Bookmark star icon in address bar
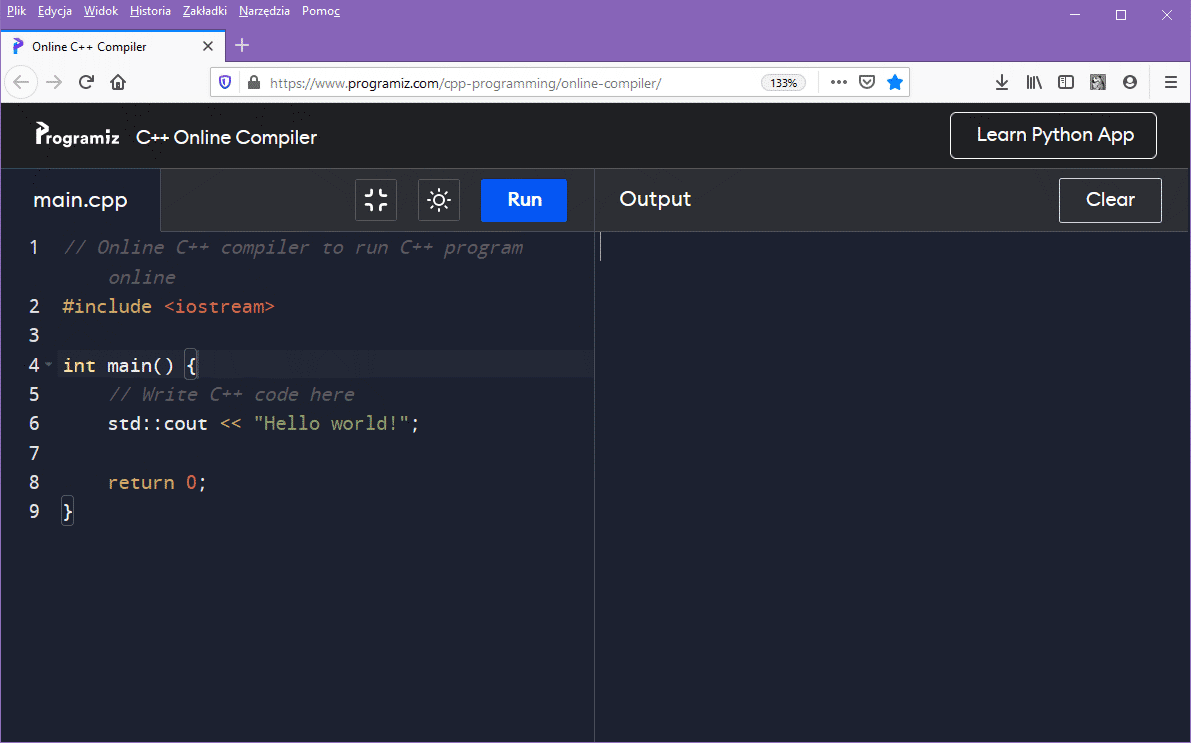The image size is (1191, 743). click(x=895, y=83)
